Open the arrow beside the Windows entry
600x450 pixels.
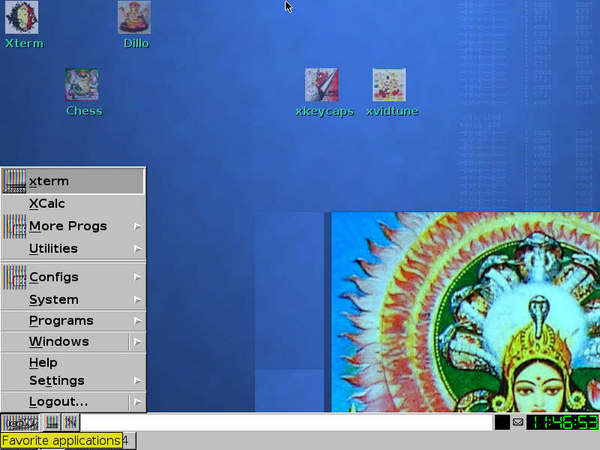(138, 341)
